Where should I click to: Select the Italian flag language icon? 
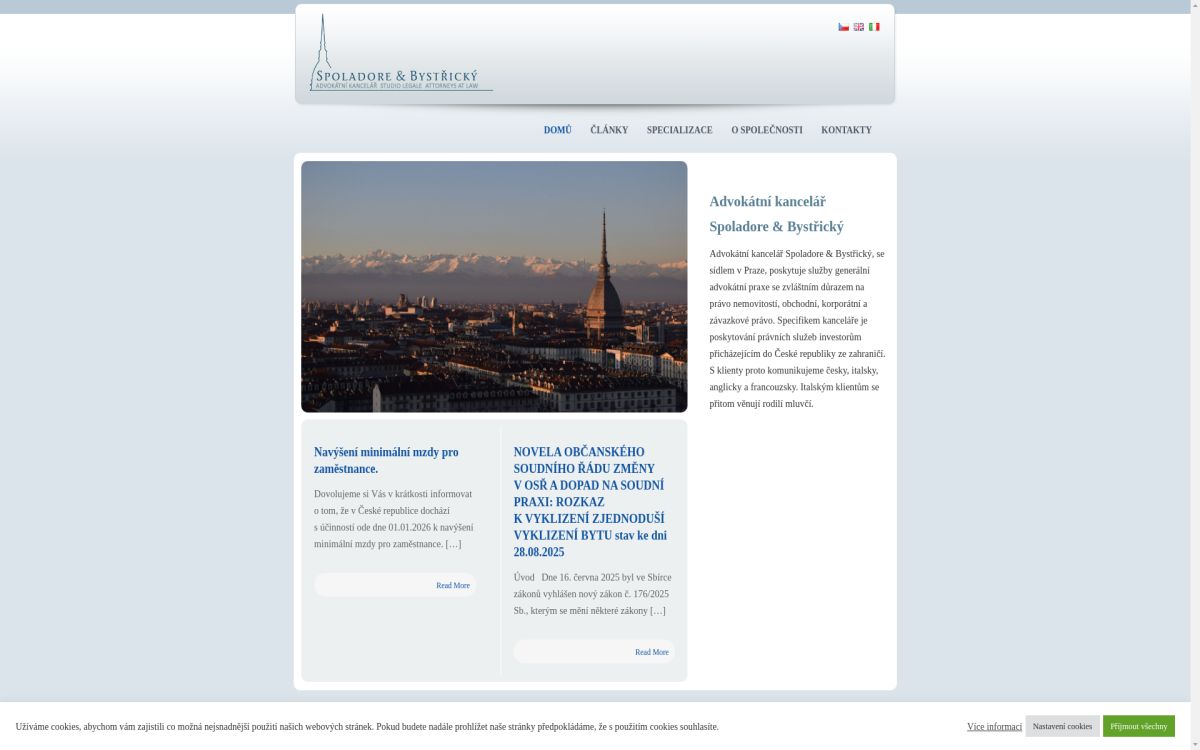[x=874, y=27]
